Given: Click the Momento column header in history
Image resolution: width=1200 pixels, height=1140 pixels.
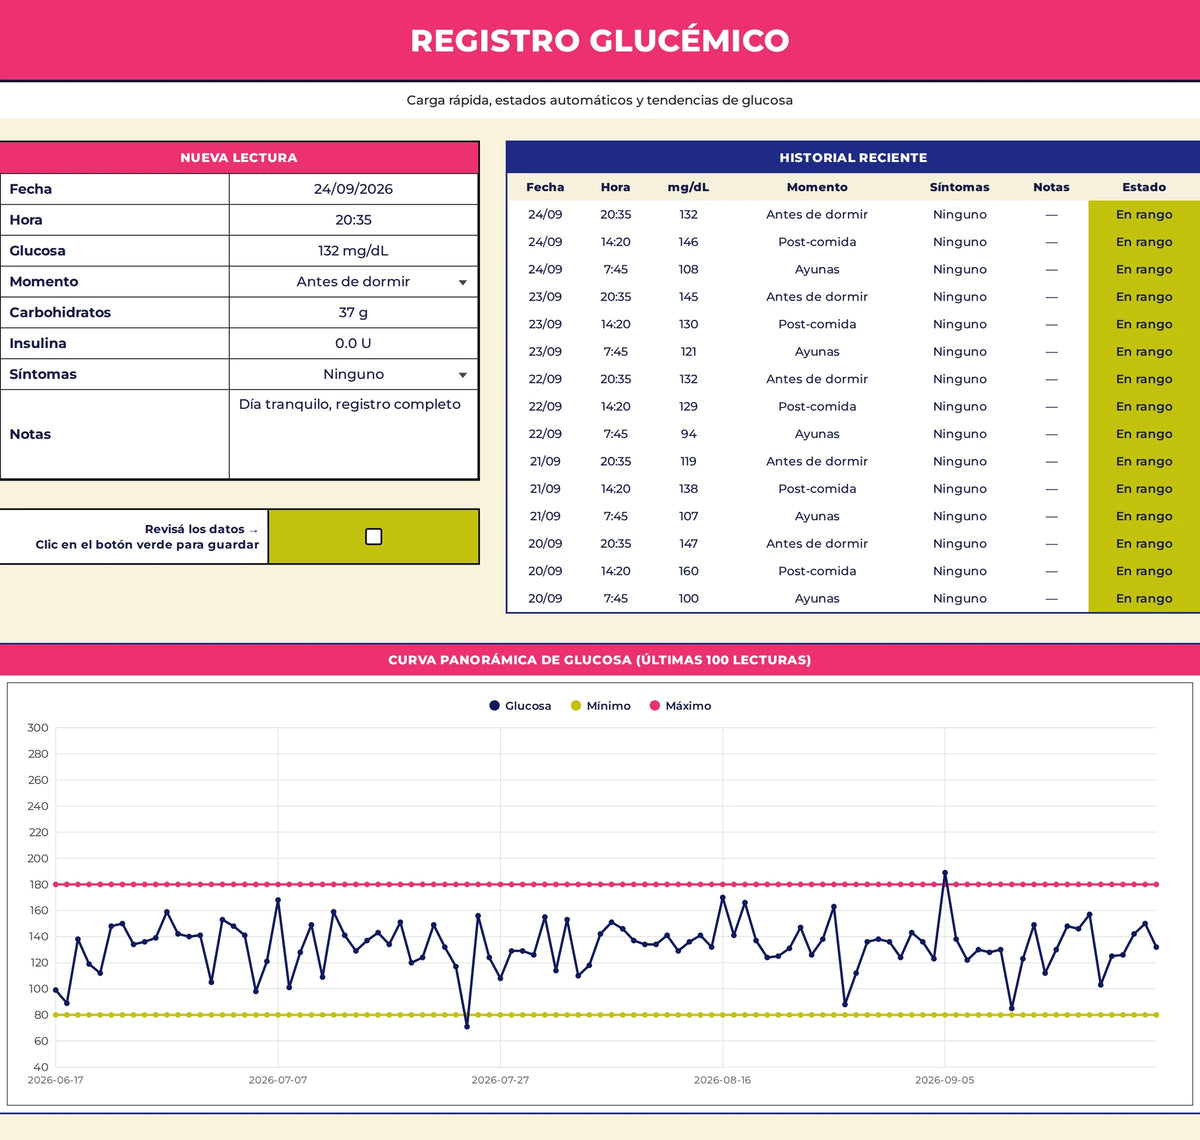Looking at the screenshot, I should tap(817, 187).
